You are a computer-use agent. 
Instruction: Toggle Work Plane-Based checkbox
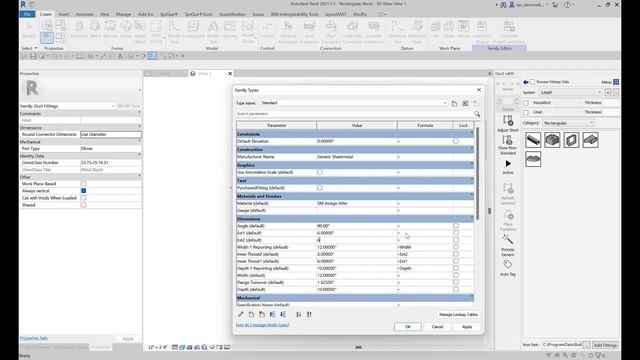tap(83, 184)
